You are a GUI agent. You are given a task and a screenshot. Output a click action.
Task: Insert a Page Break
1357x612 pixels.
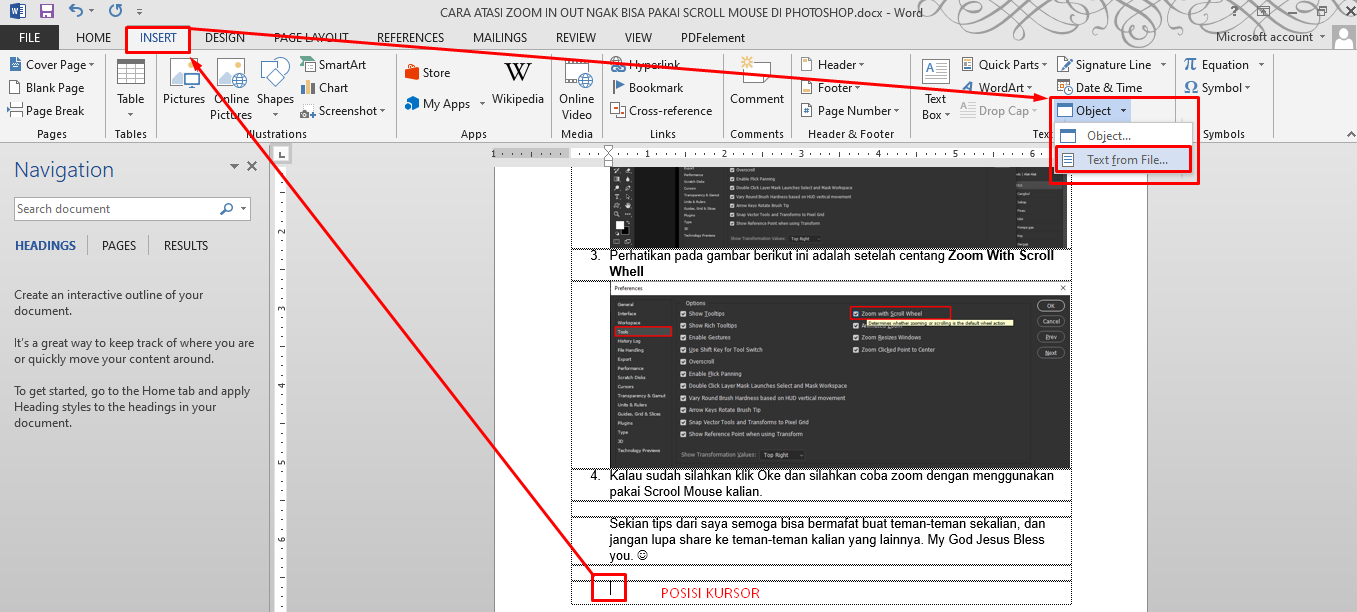(47, 111)
